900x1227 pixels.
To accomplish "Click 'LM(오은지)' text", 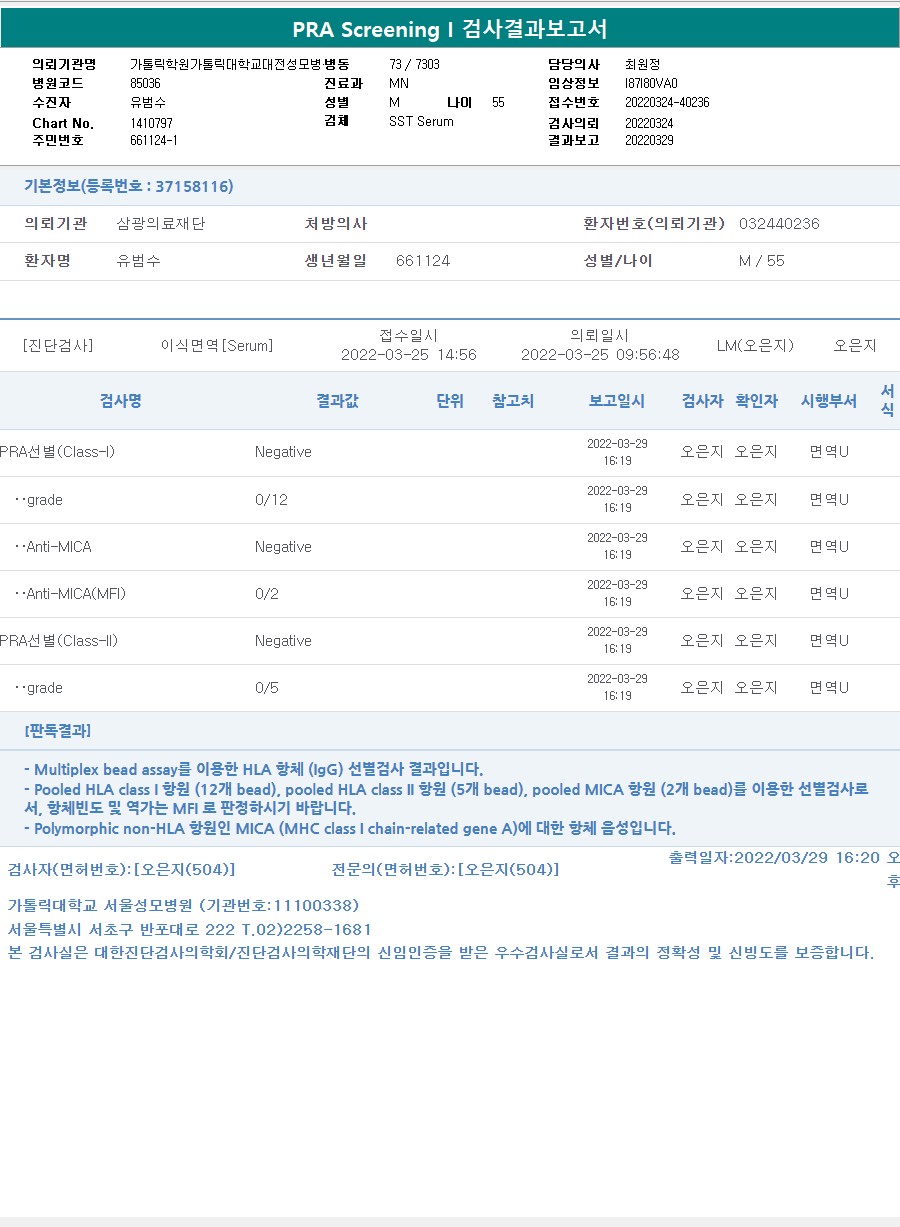I will [755, 345].
